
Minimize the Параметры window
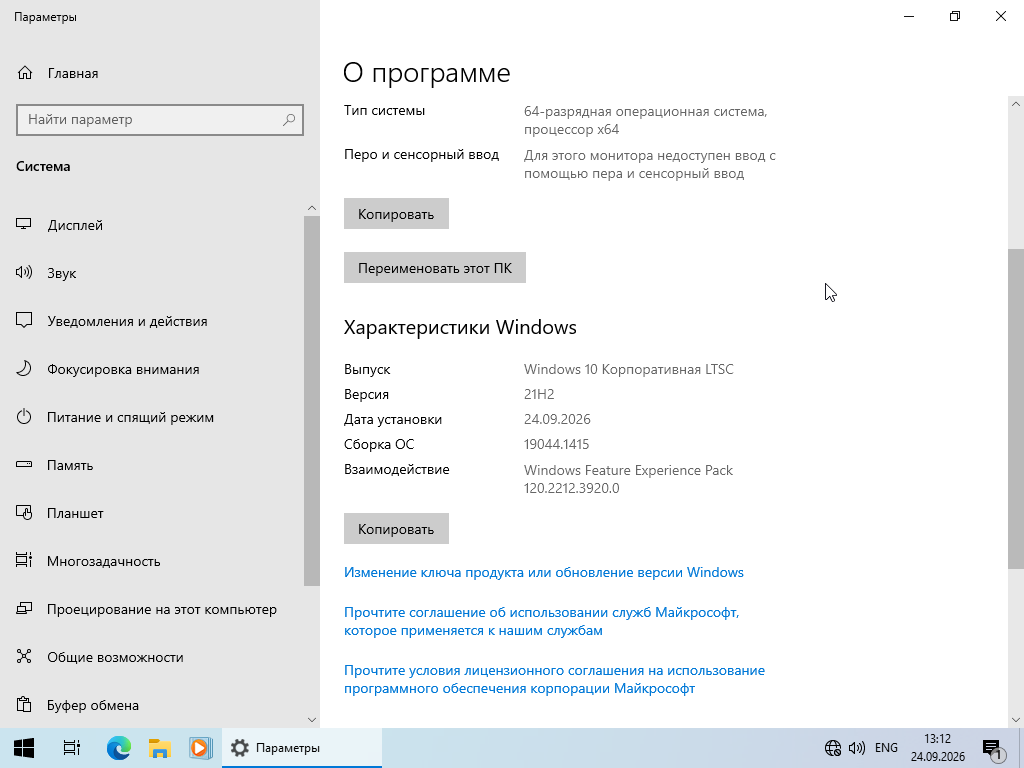point(908,16)
